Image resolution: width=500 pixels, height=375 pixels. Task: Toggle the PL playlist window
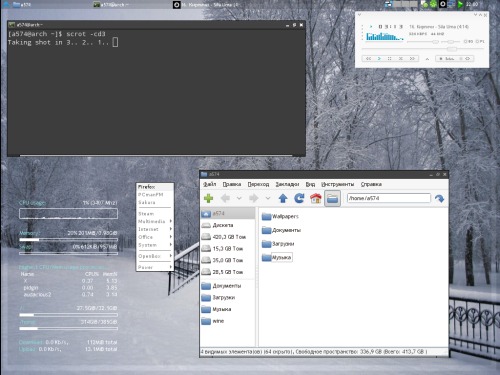click(480, 41)
